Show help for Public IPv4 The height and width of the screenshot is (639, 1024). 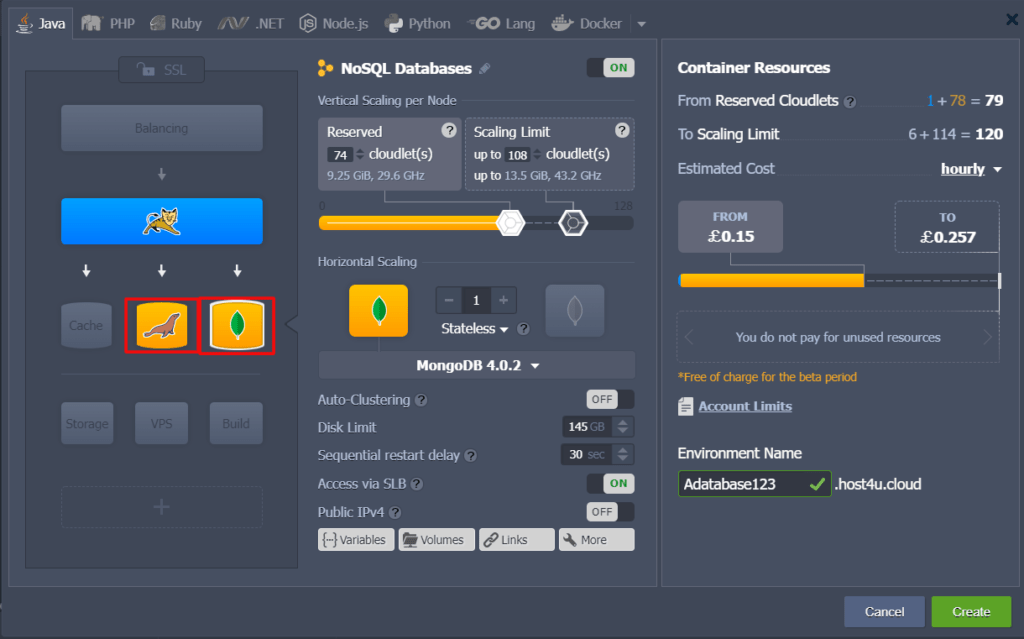click(395, 512)
